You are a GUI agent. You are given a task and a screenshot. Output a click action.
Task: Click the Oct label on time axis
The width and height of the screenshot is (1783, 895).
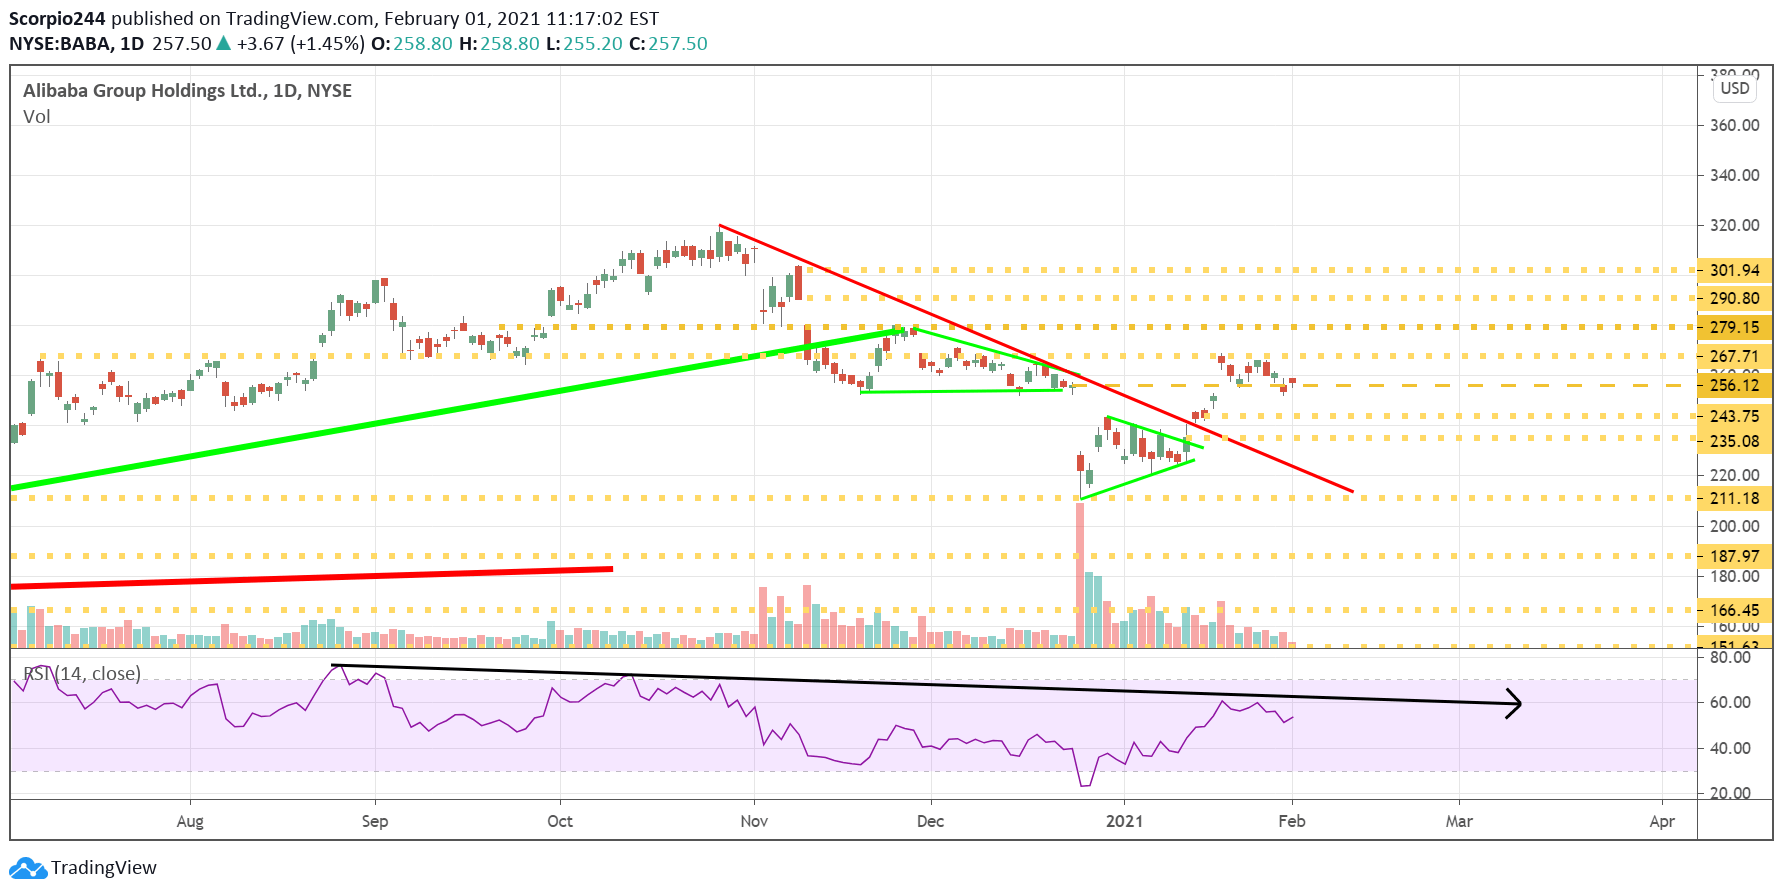(560, 821)
